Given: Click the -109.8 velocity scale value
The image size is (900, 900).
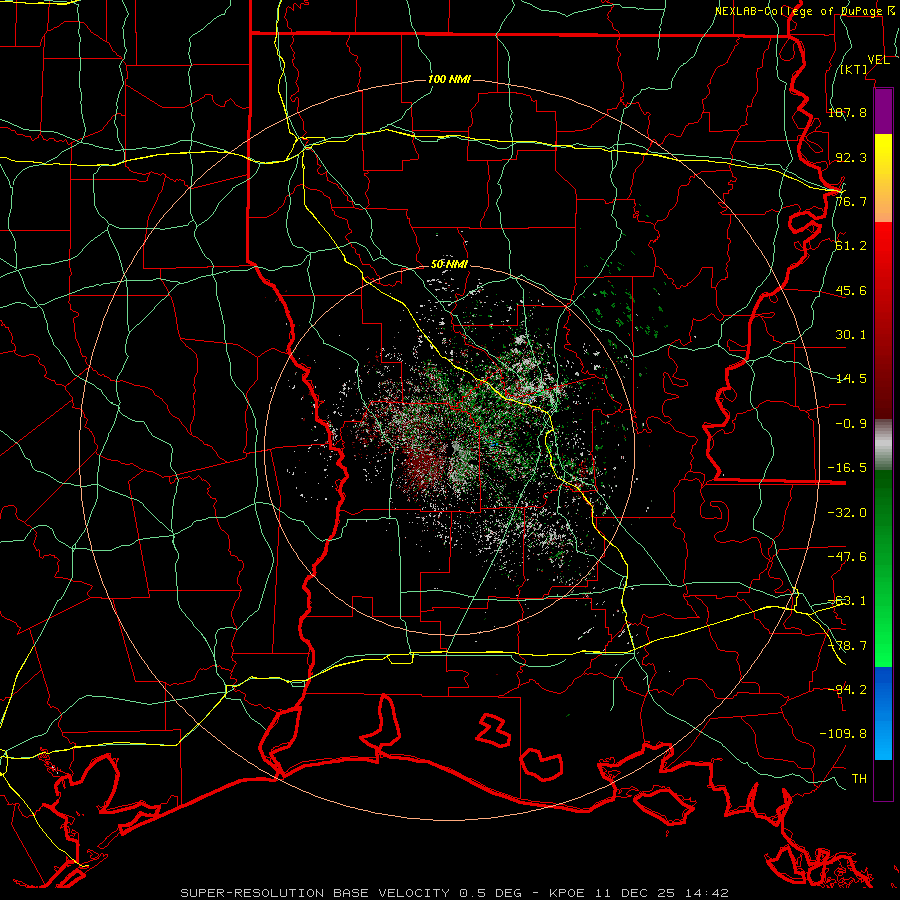Looking at the screenshot, I should click(843, 734).
